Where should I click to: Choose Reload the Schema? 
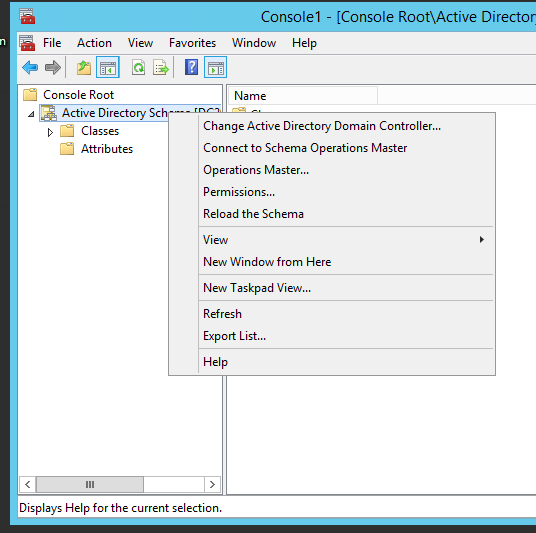pyautogui.click(x=332, y=214)
